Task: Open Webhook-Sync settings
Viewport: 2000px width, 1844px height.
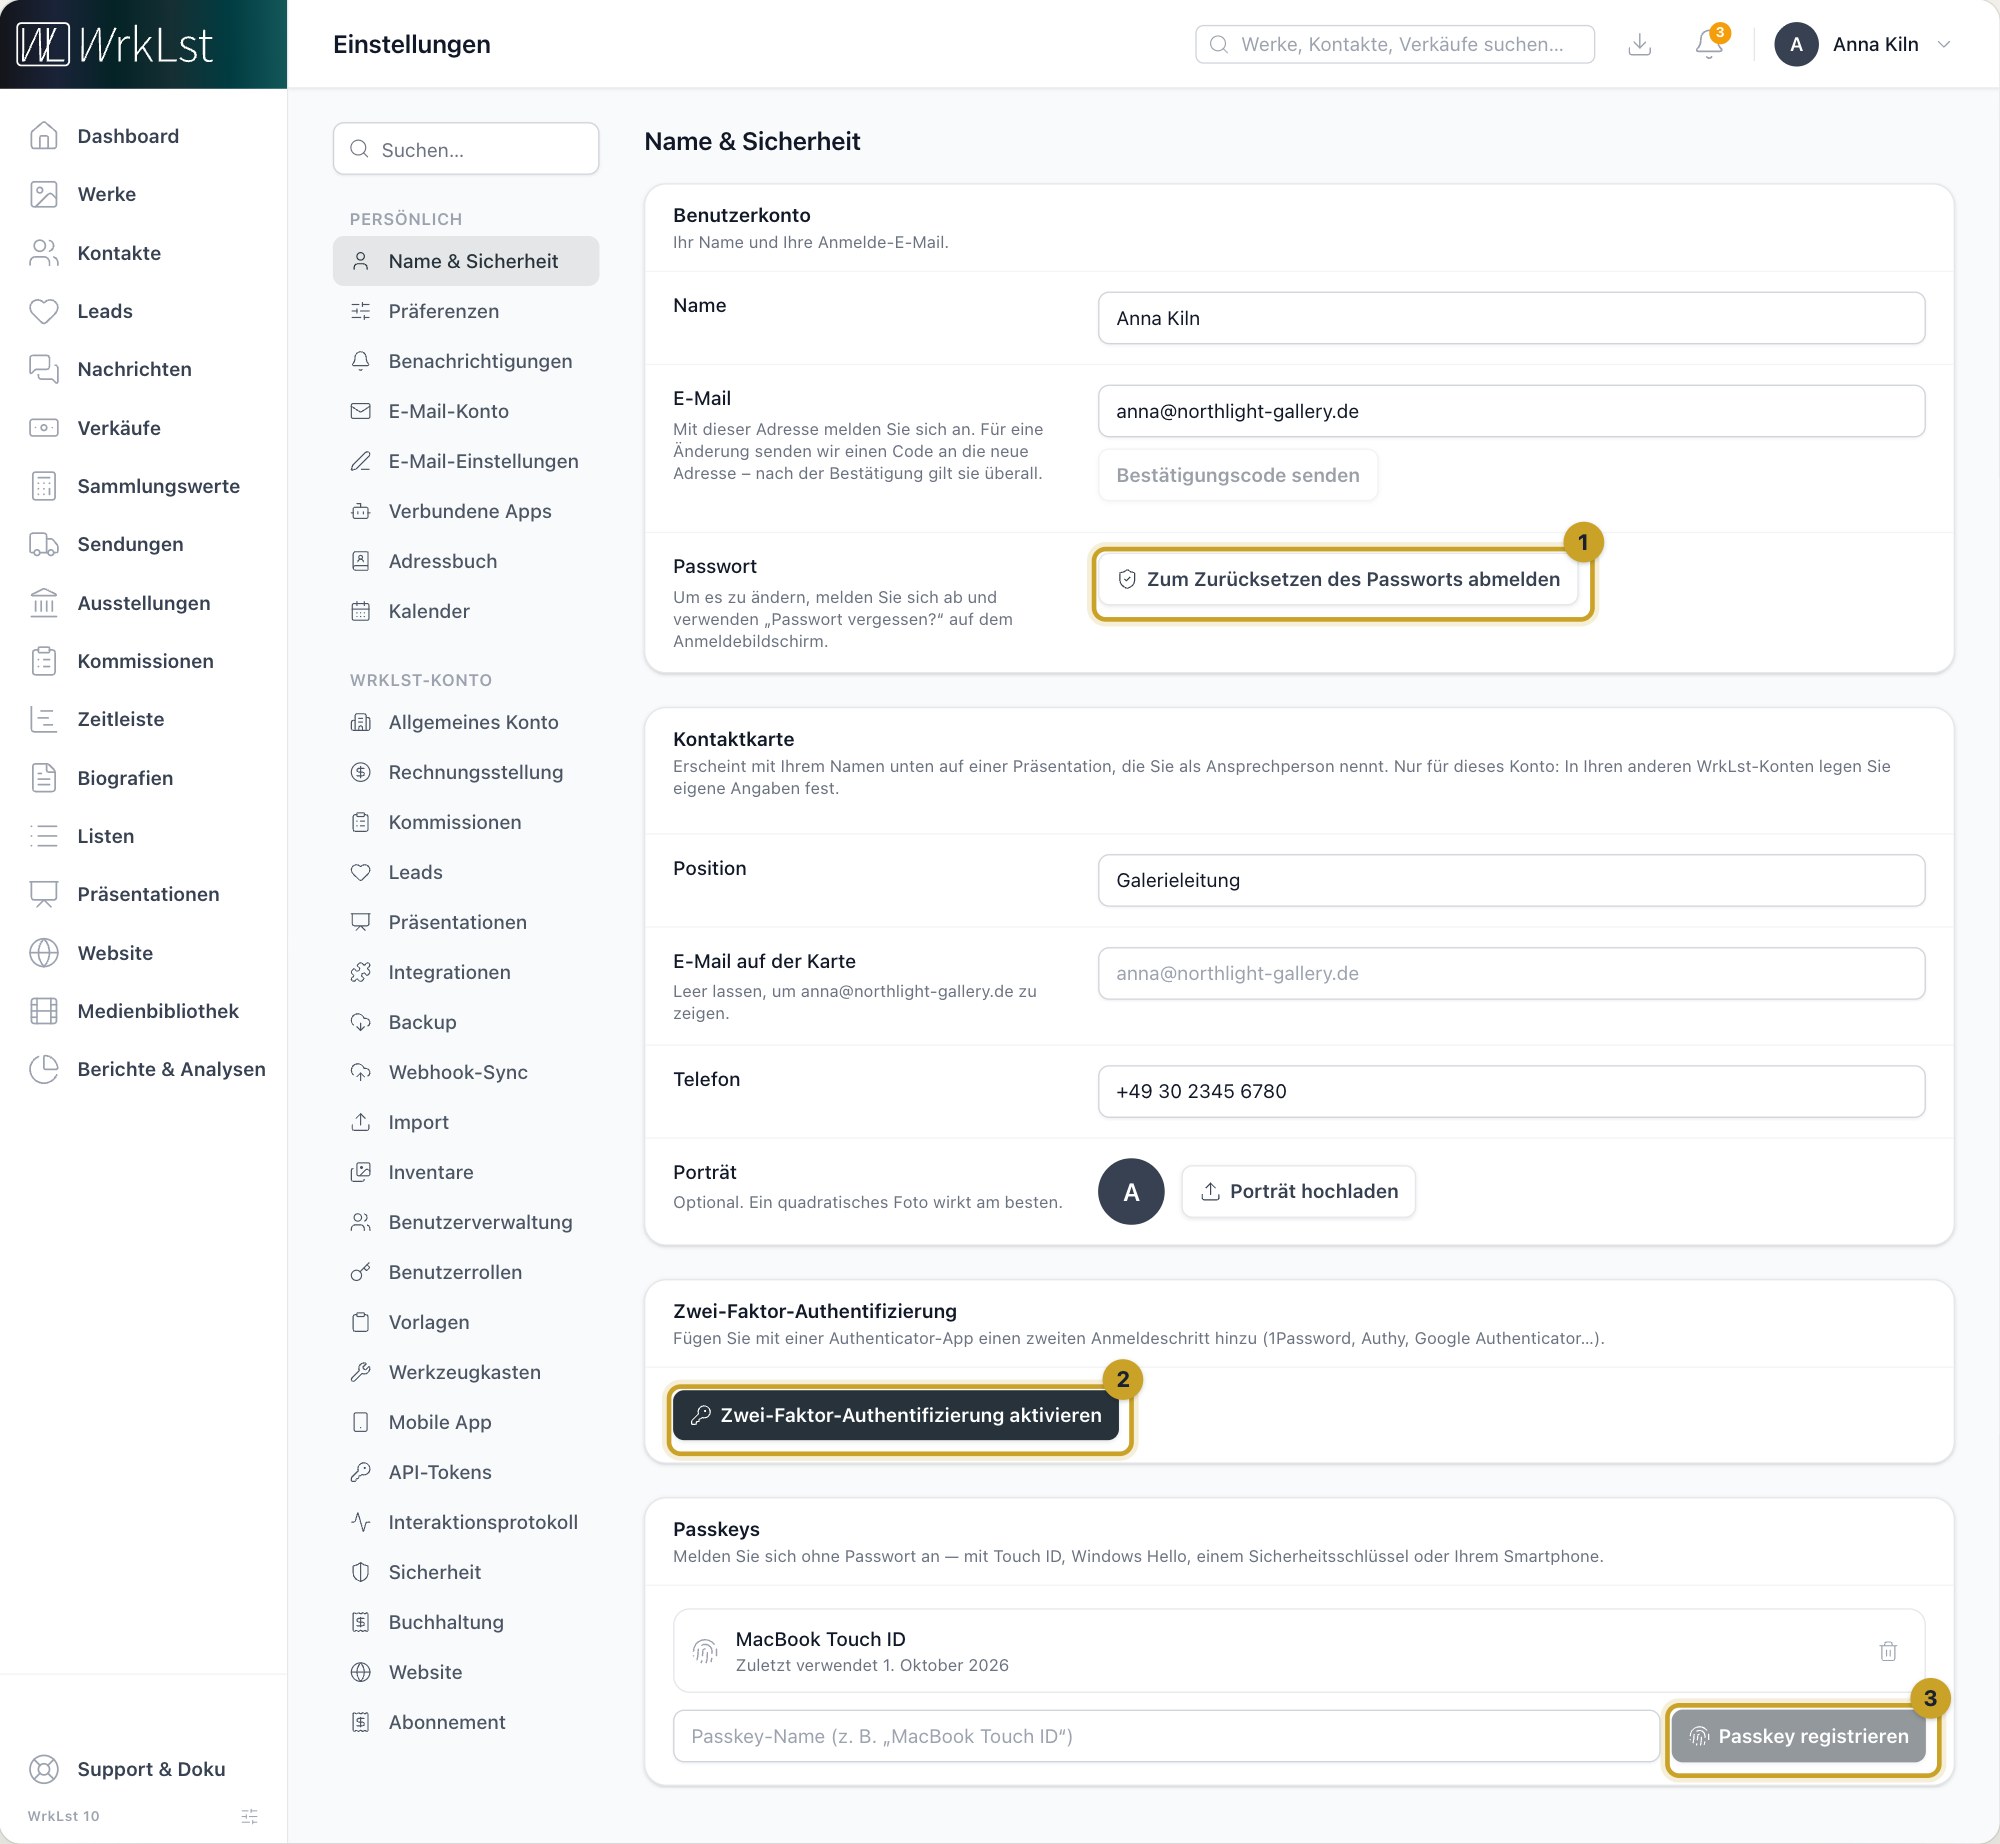Action: 466,1072
